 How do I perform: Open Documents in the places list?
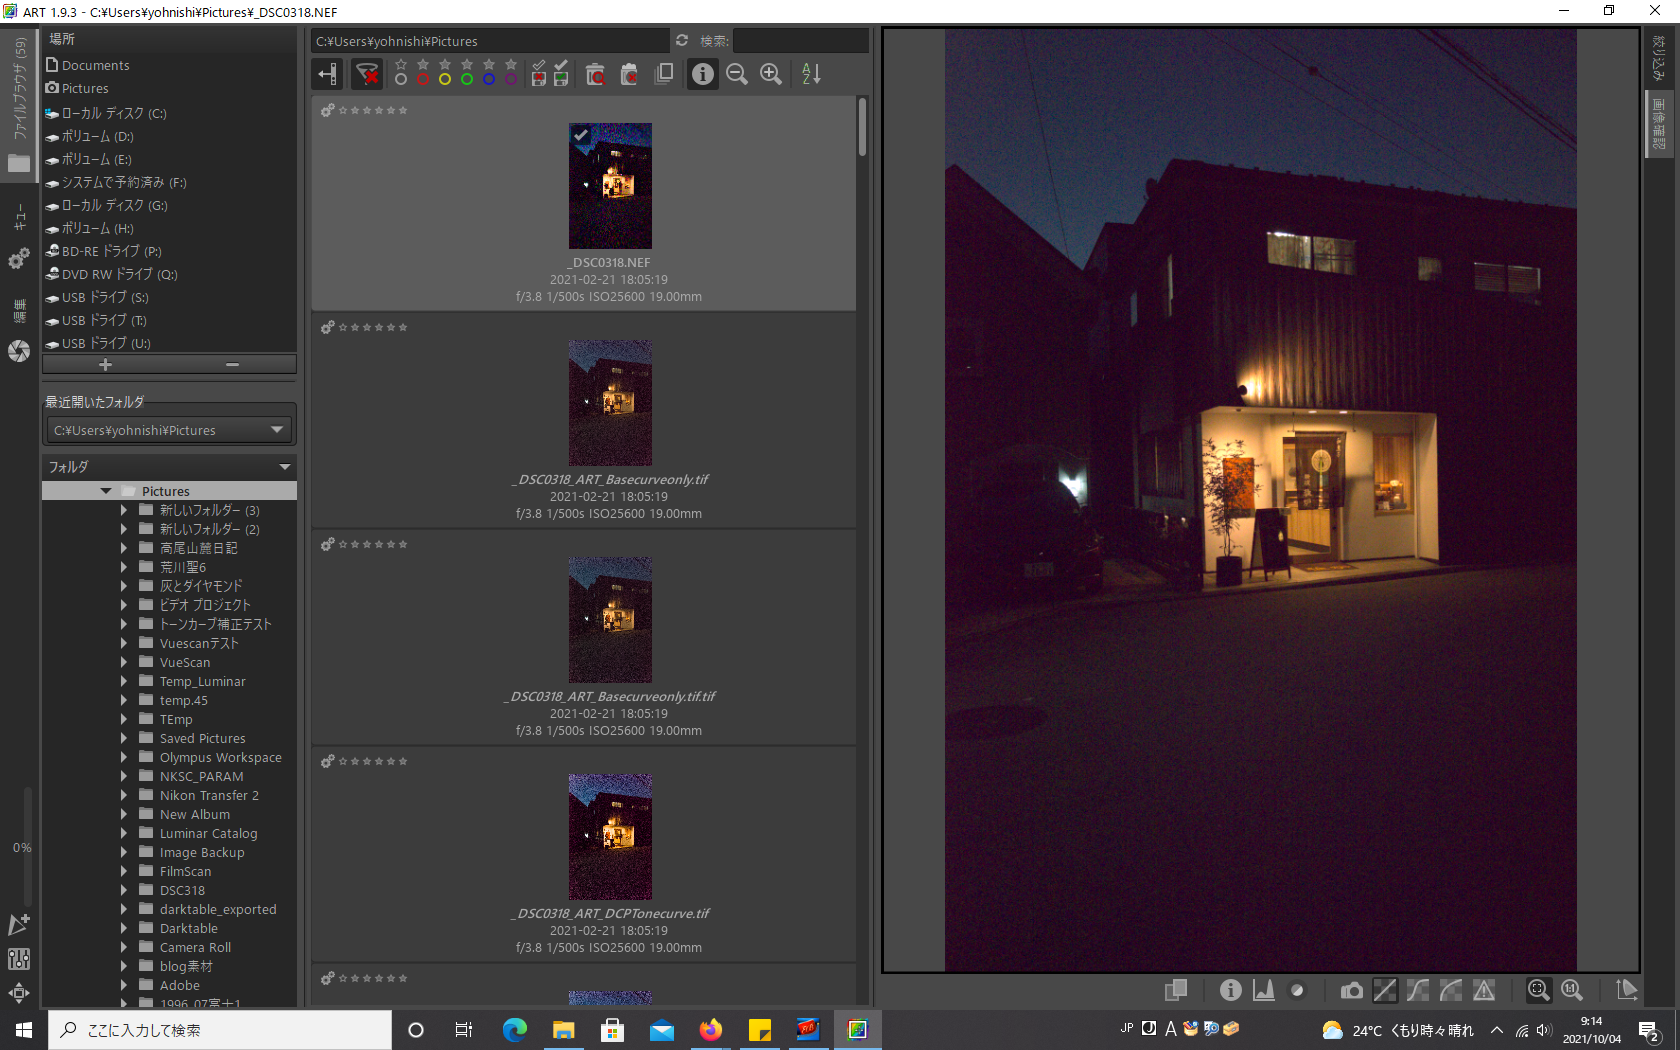pos(95,65)
